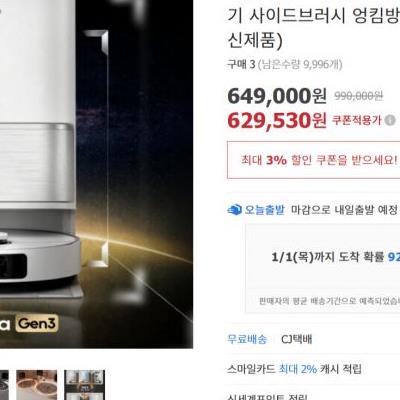Click the 스마일카드 cashback text
This screenshot has width=400, height=400.
click(251, 369)
